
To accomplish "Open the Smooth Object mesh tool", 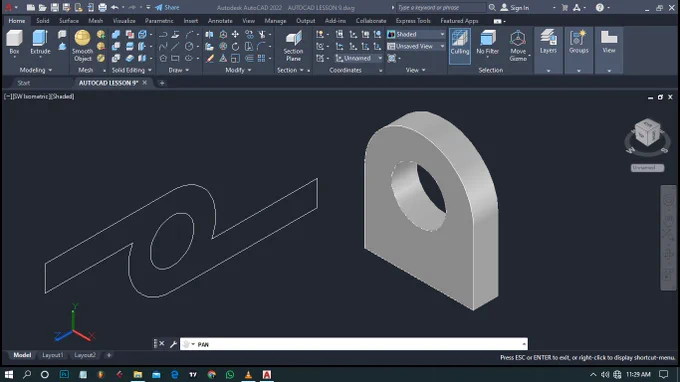I will click(x=82, y=46).
